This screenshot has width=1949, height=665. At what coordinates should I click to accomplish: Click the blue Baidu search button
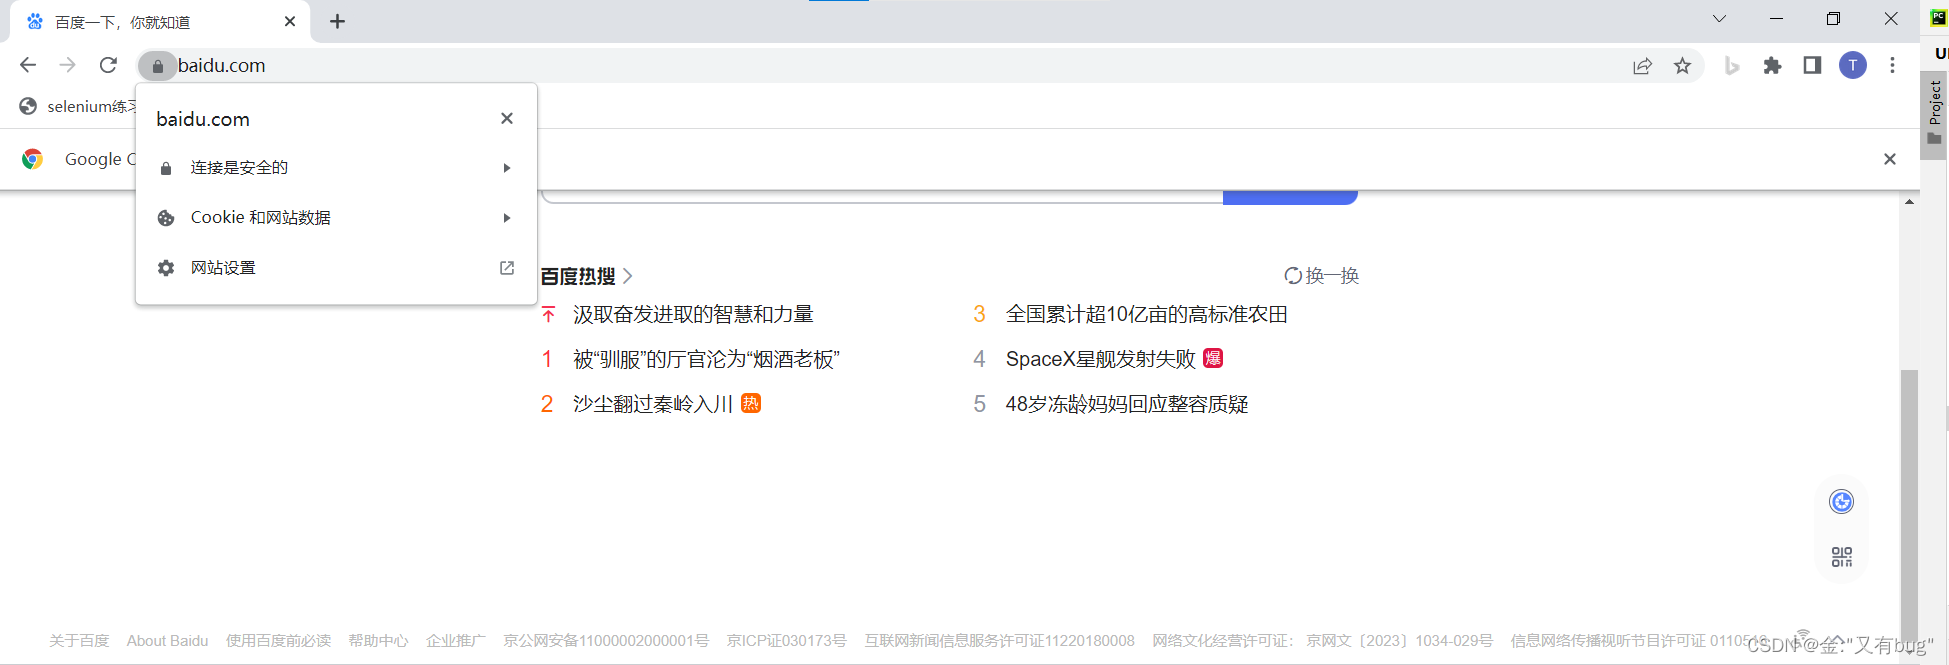tap(1290, 196)
